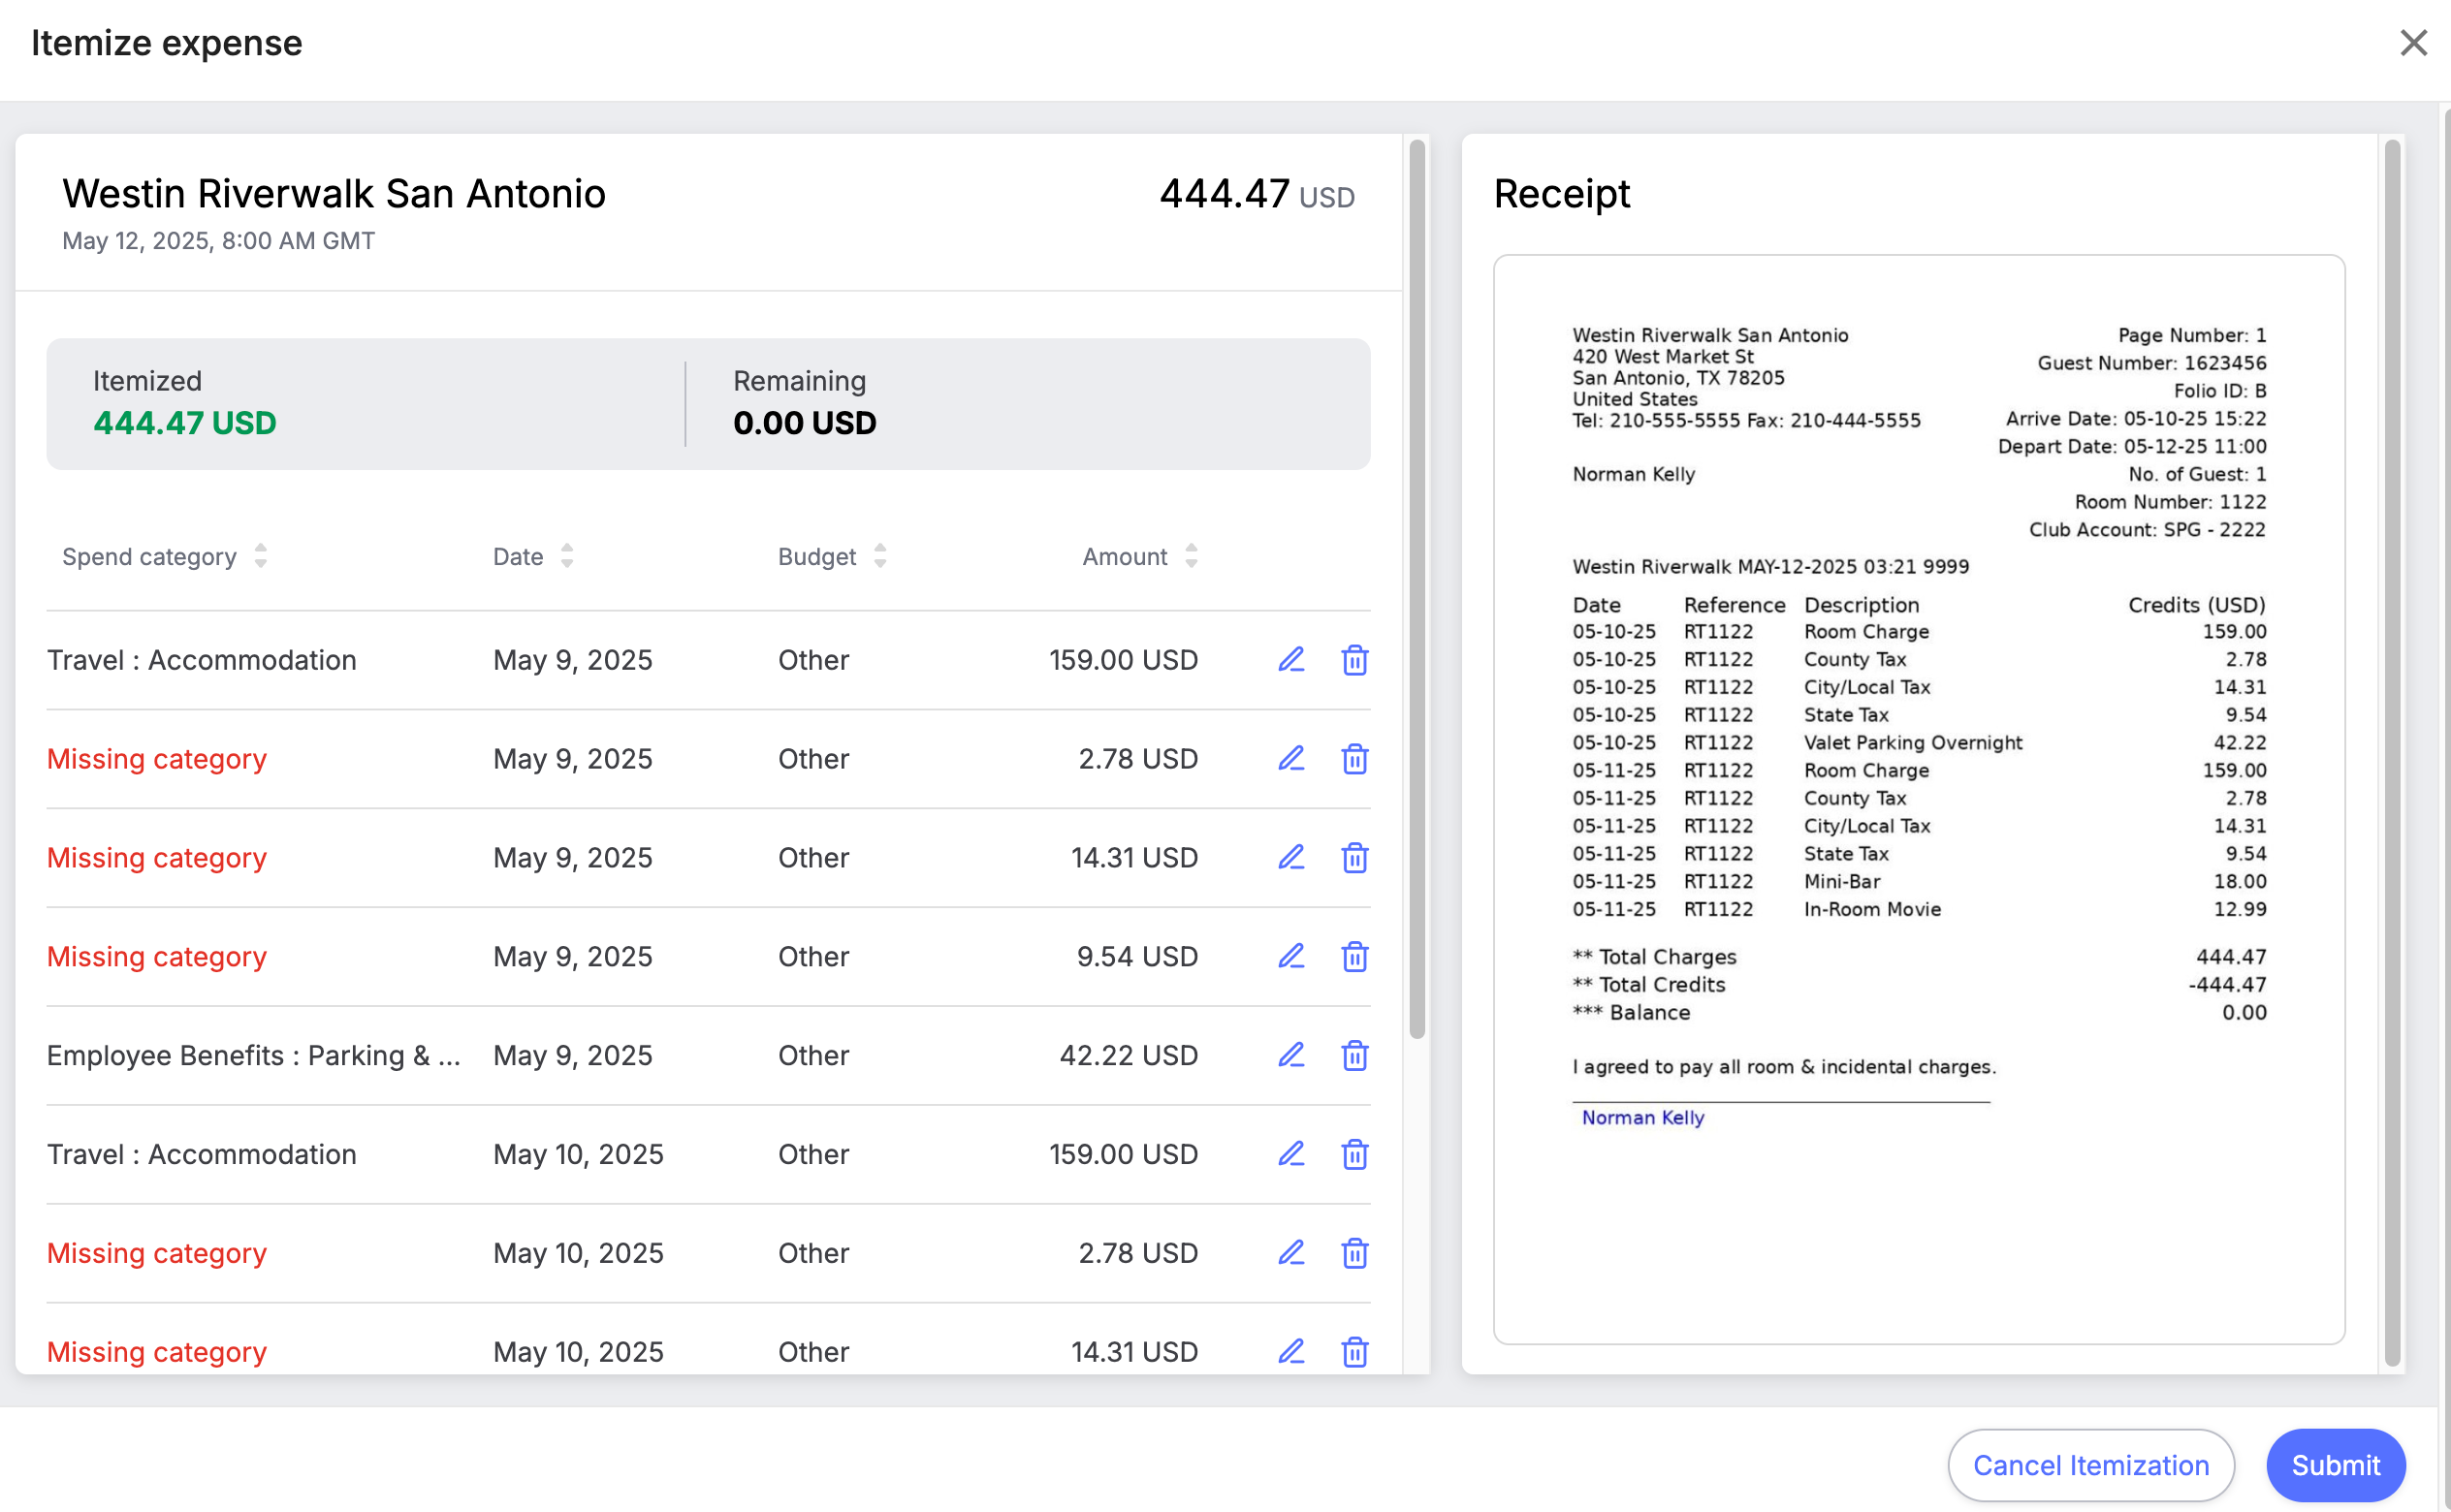Delete the 42.22 USD parking item

[1354, 1056]
